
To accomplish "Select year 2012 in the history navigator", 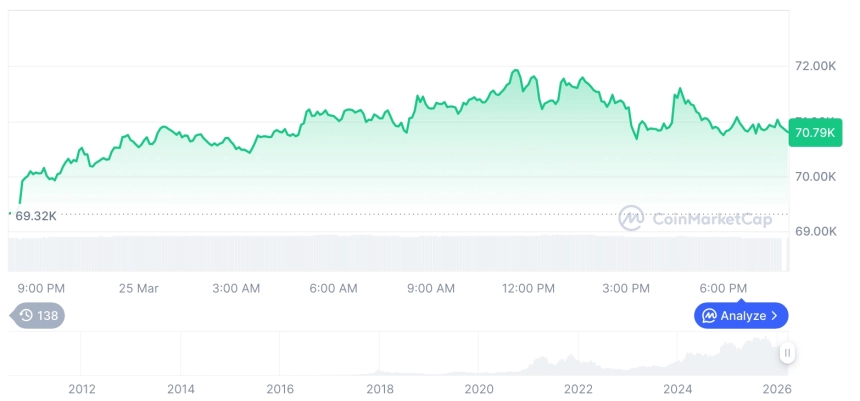I will [81, 389].
